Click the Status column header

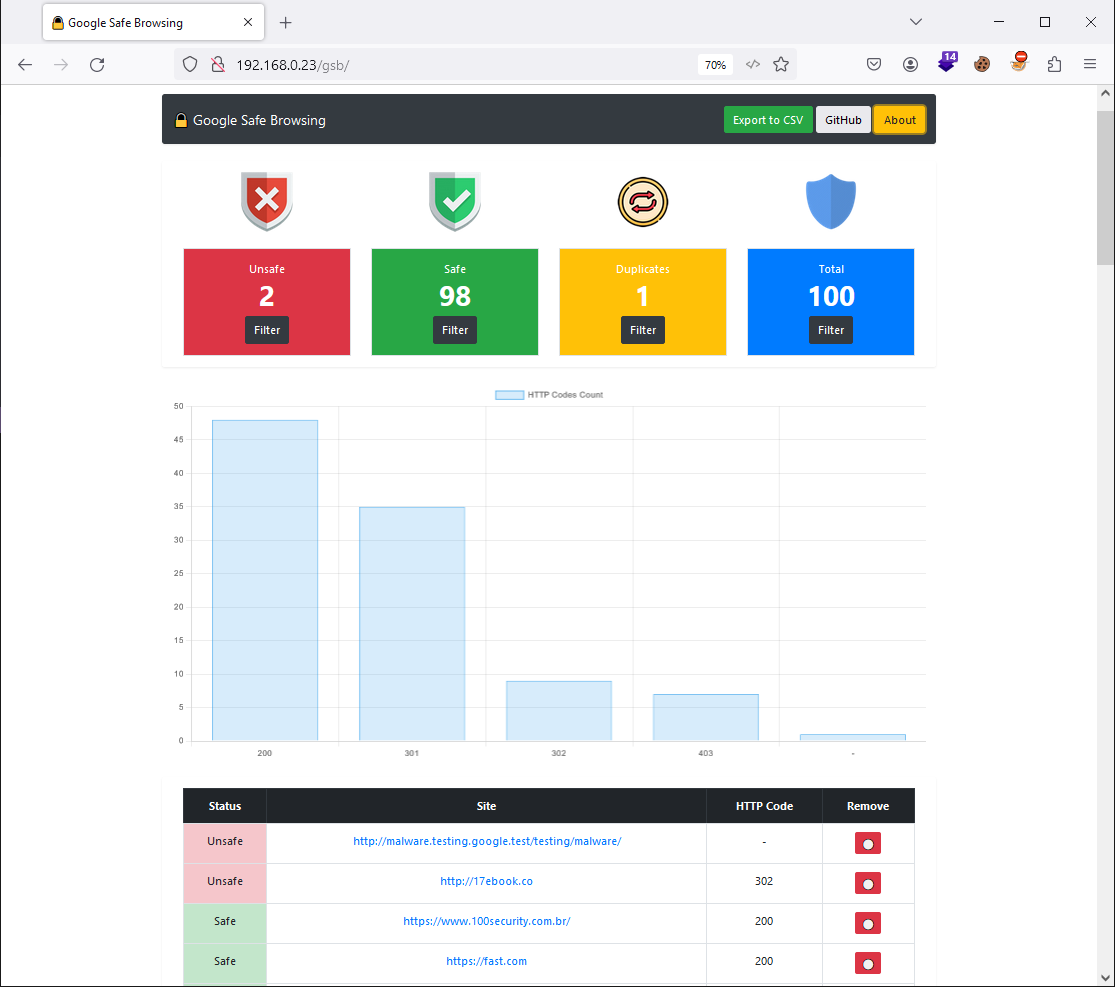click(225, 806)
